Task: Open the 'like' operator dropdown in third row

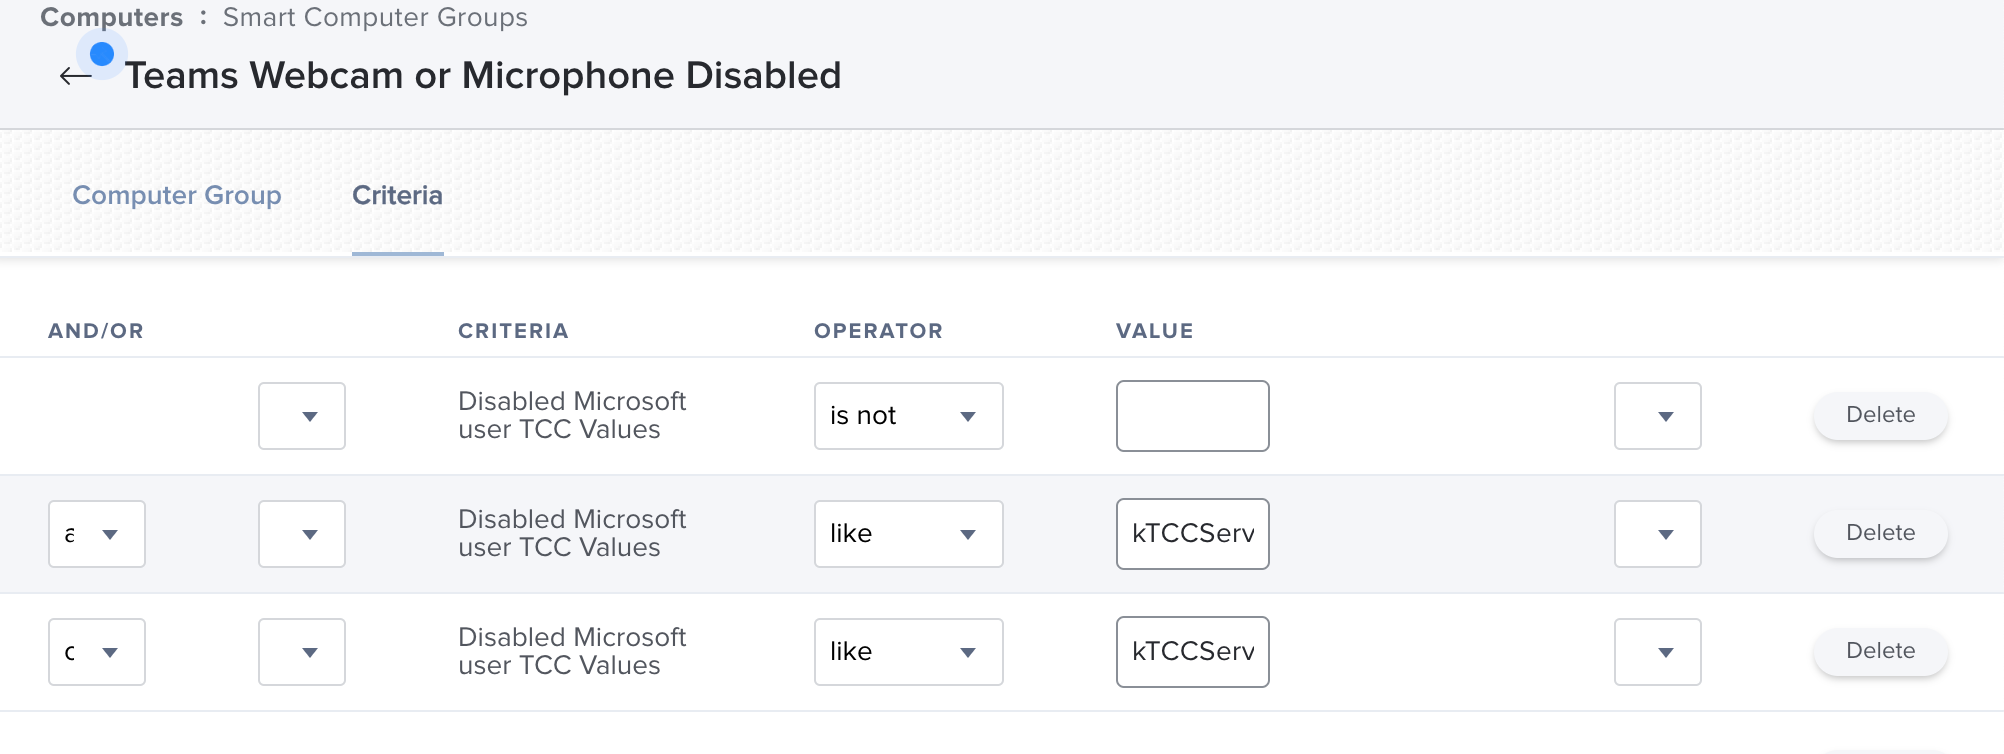Action: 908,652
